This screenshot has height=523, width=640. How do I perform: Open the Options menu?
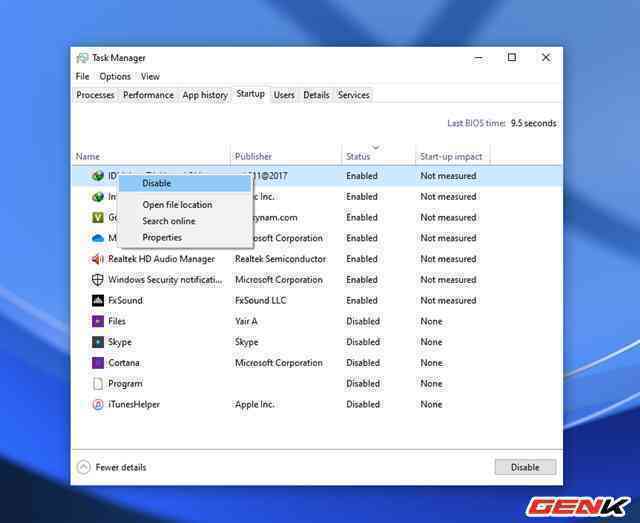click(115, 76)
